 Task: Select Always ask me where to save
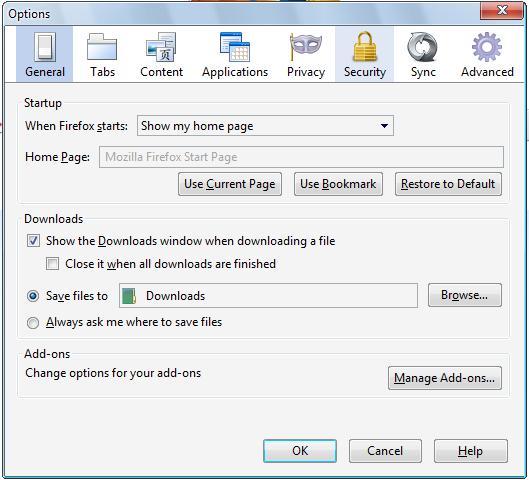33,323
